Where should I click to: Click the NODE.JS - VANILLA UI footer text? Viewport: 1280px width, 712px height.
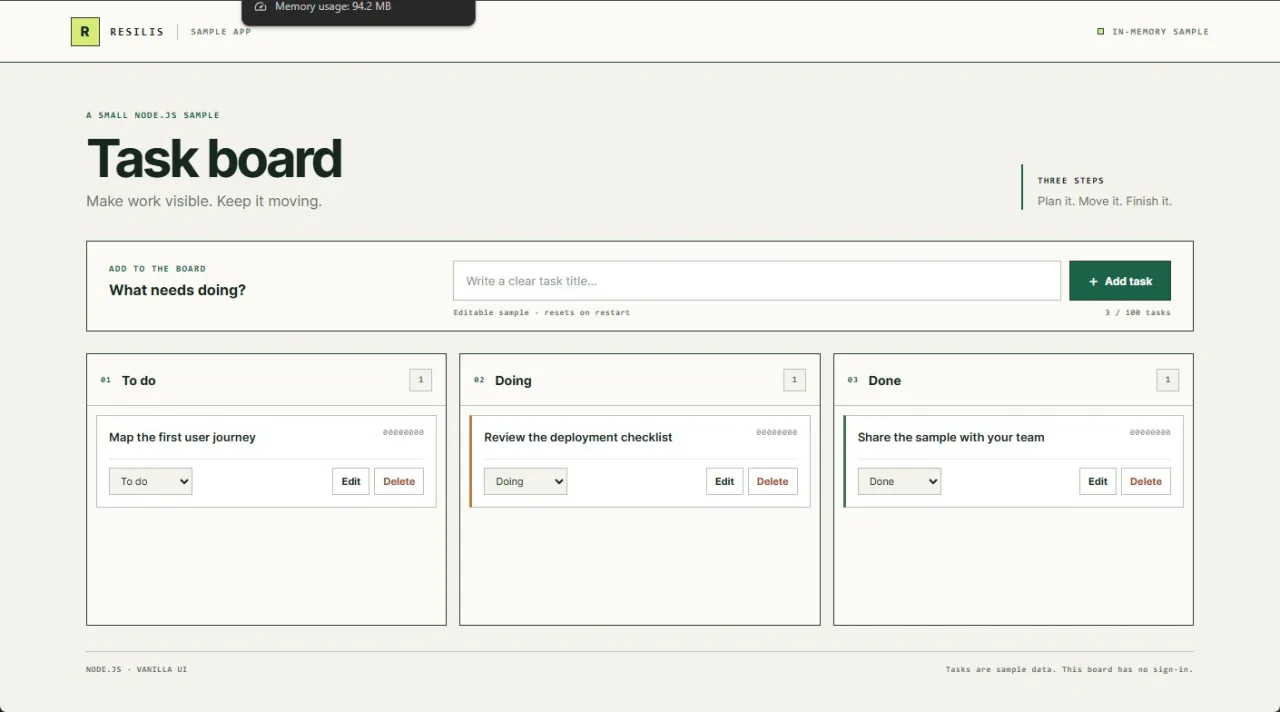coord(136,669)
